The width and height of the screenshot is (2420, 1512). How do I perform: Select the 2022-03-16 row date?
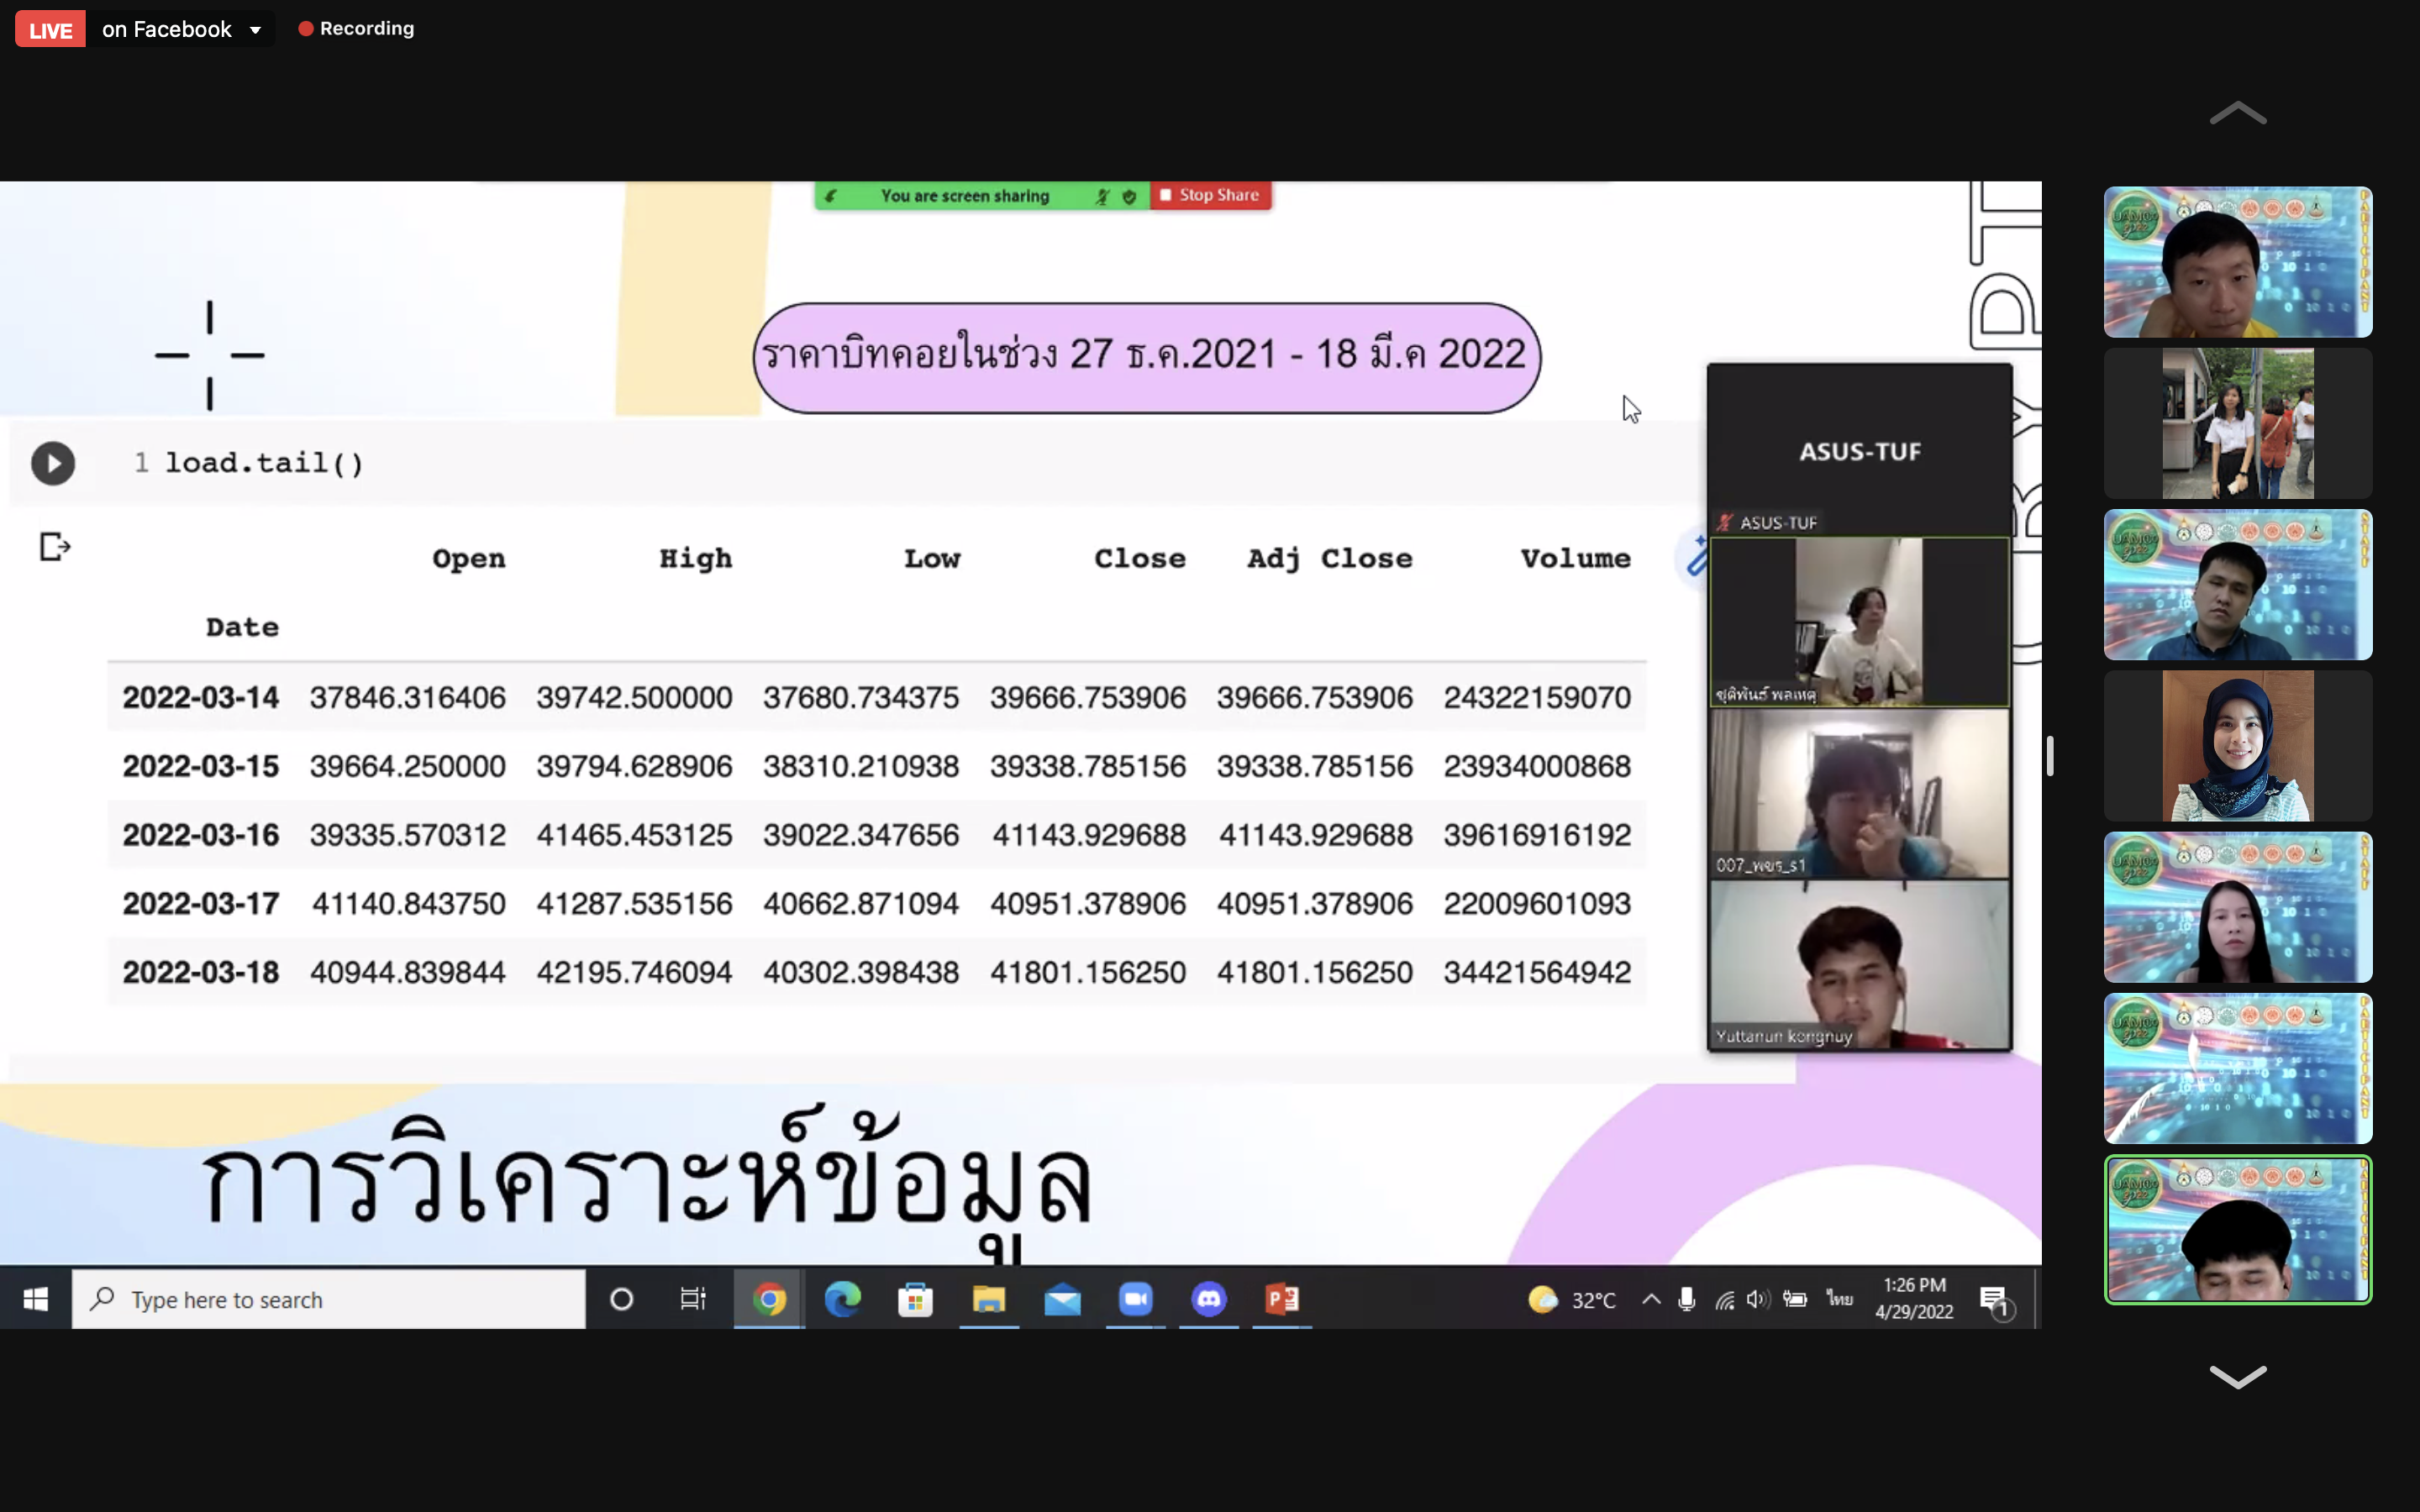click(201, 835)
